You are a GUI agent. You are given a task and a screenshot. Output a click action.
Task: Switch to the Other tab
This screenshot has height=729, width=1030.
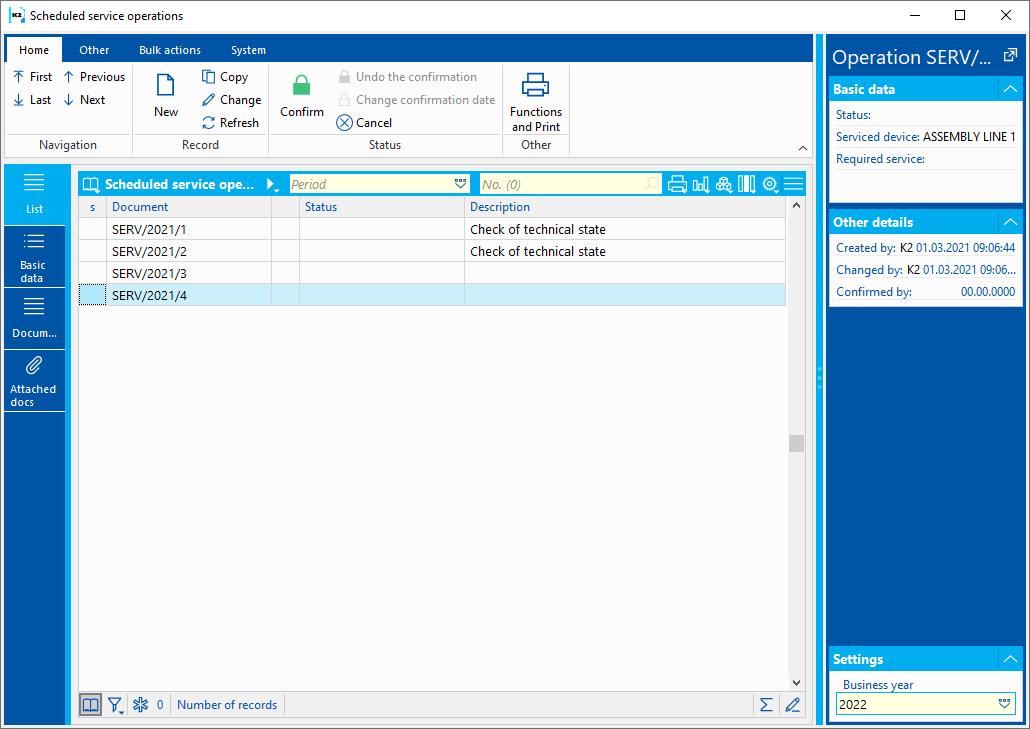94,50
